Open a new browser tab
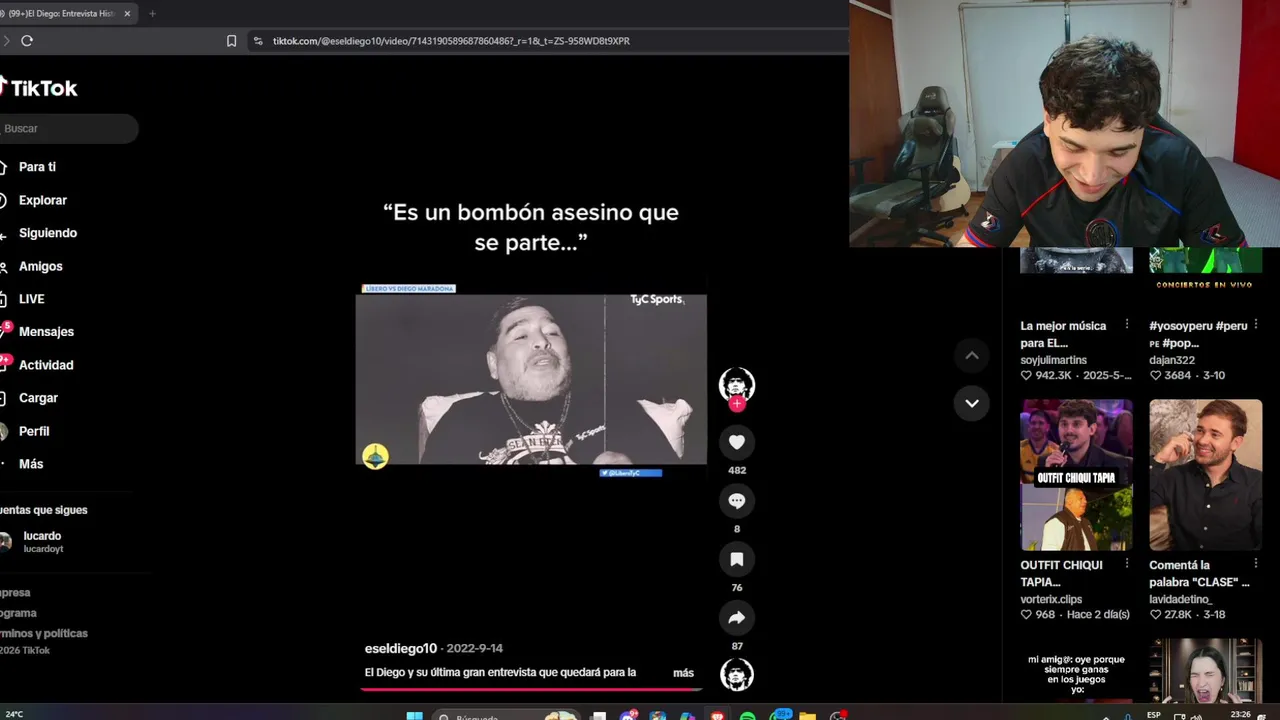 pos(152,14)
